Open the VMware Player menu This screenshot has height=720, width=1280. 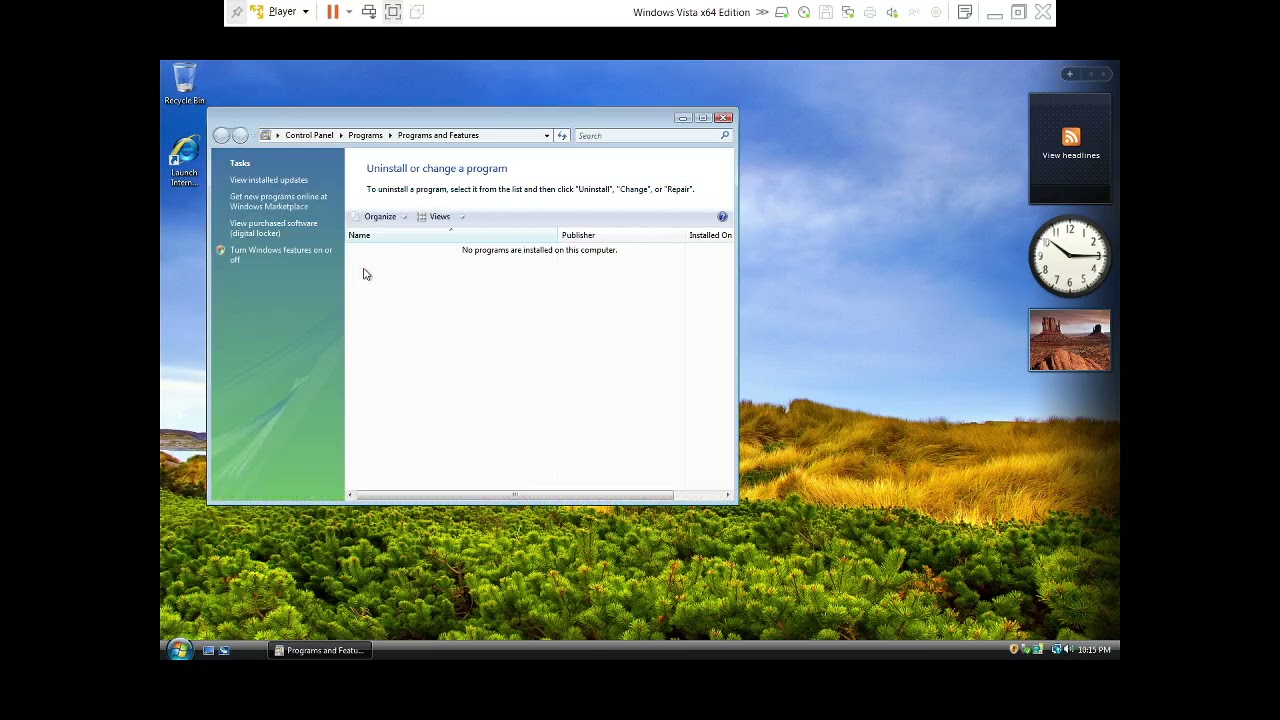[x=280, y=12]
